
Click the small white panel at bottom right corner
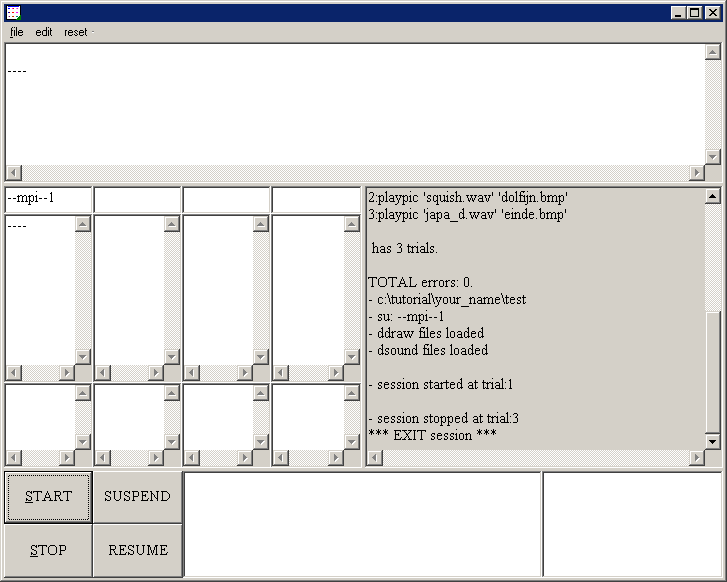click(x=632, y=524)
